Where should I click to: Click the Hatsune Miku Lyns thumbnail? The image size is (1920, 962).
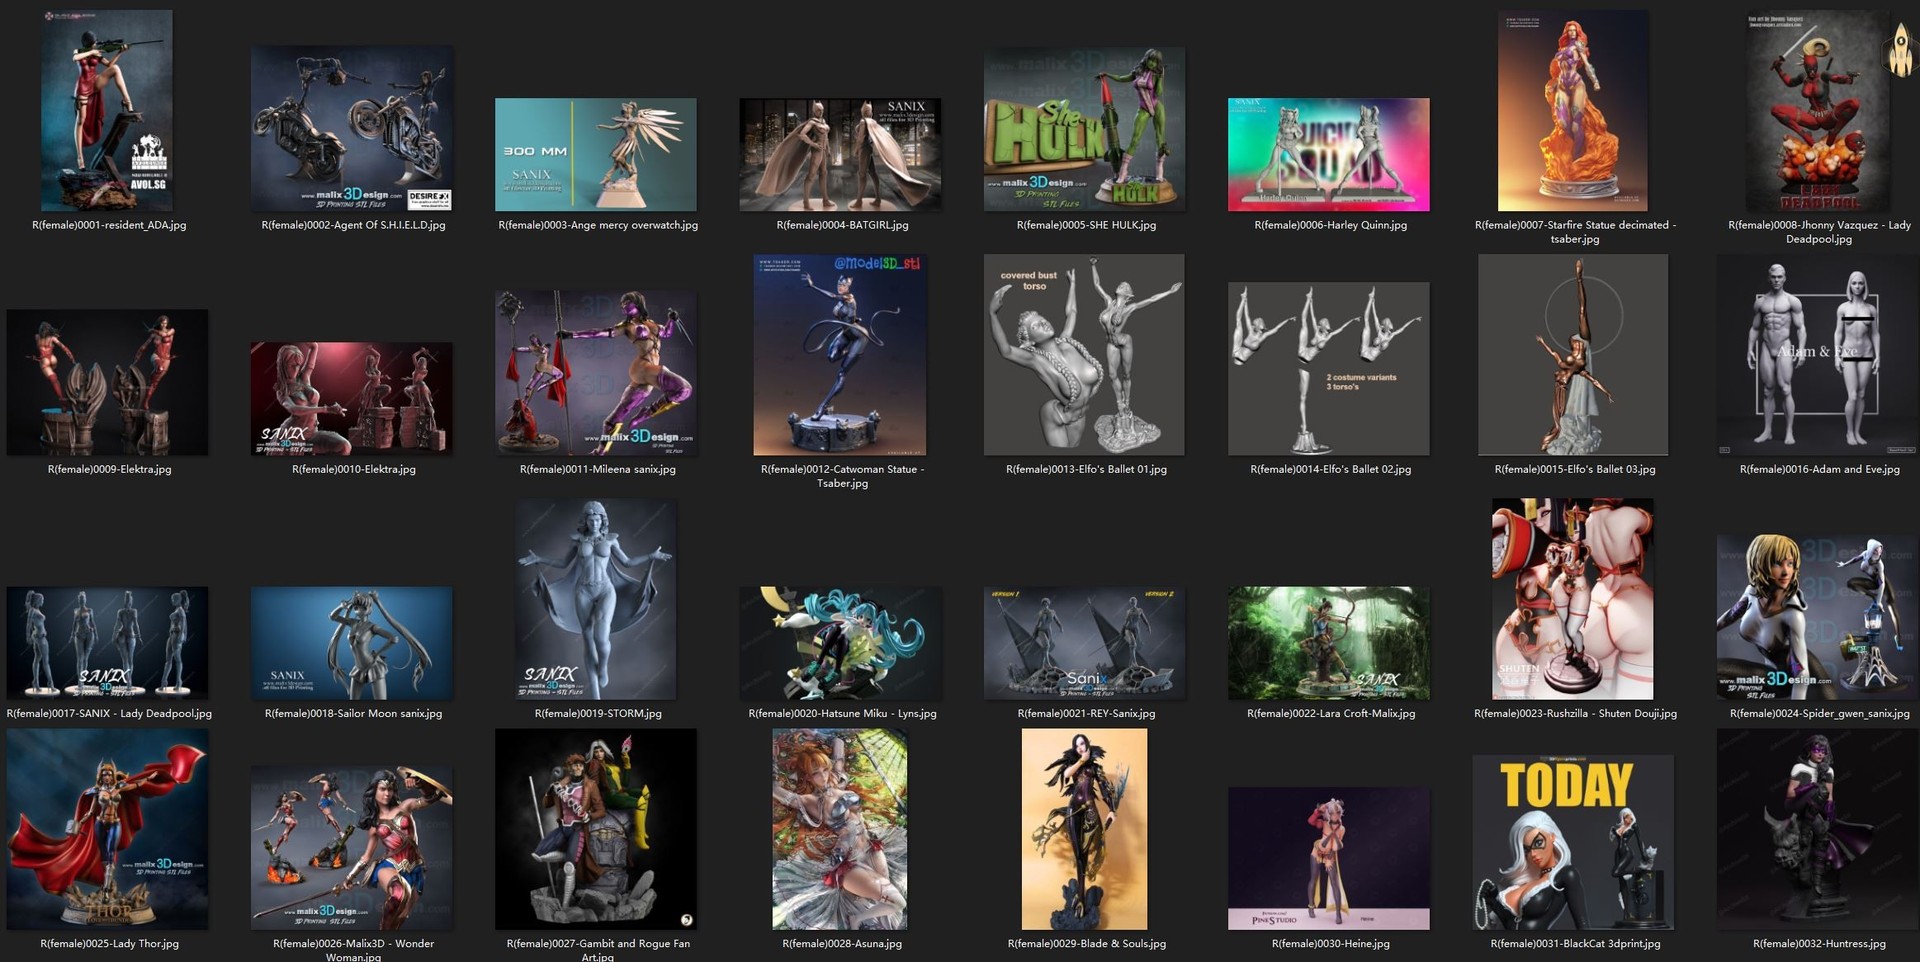coord(840,642)
